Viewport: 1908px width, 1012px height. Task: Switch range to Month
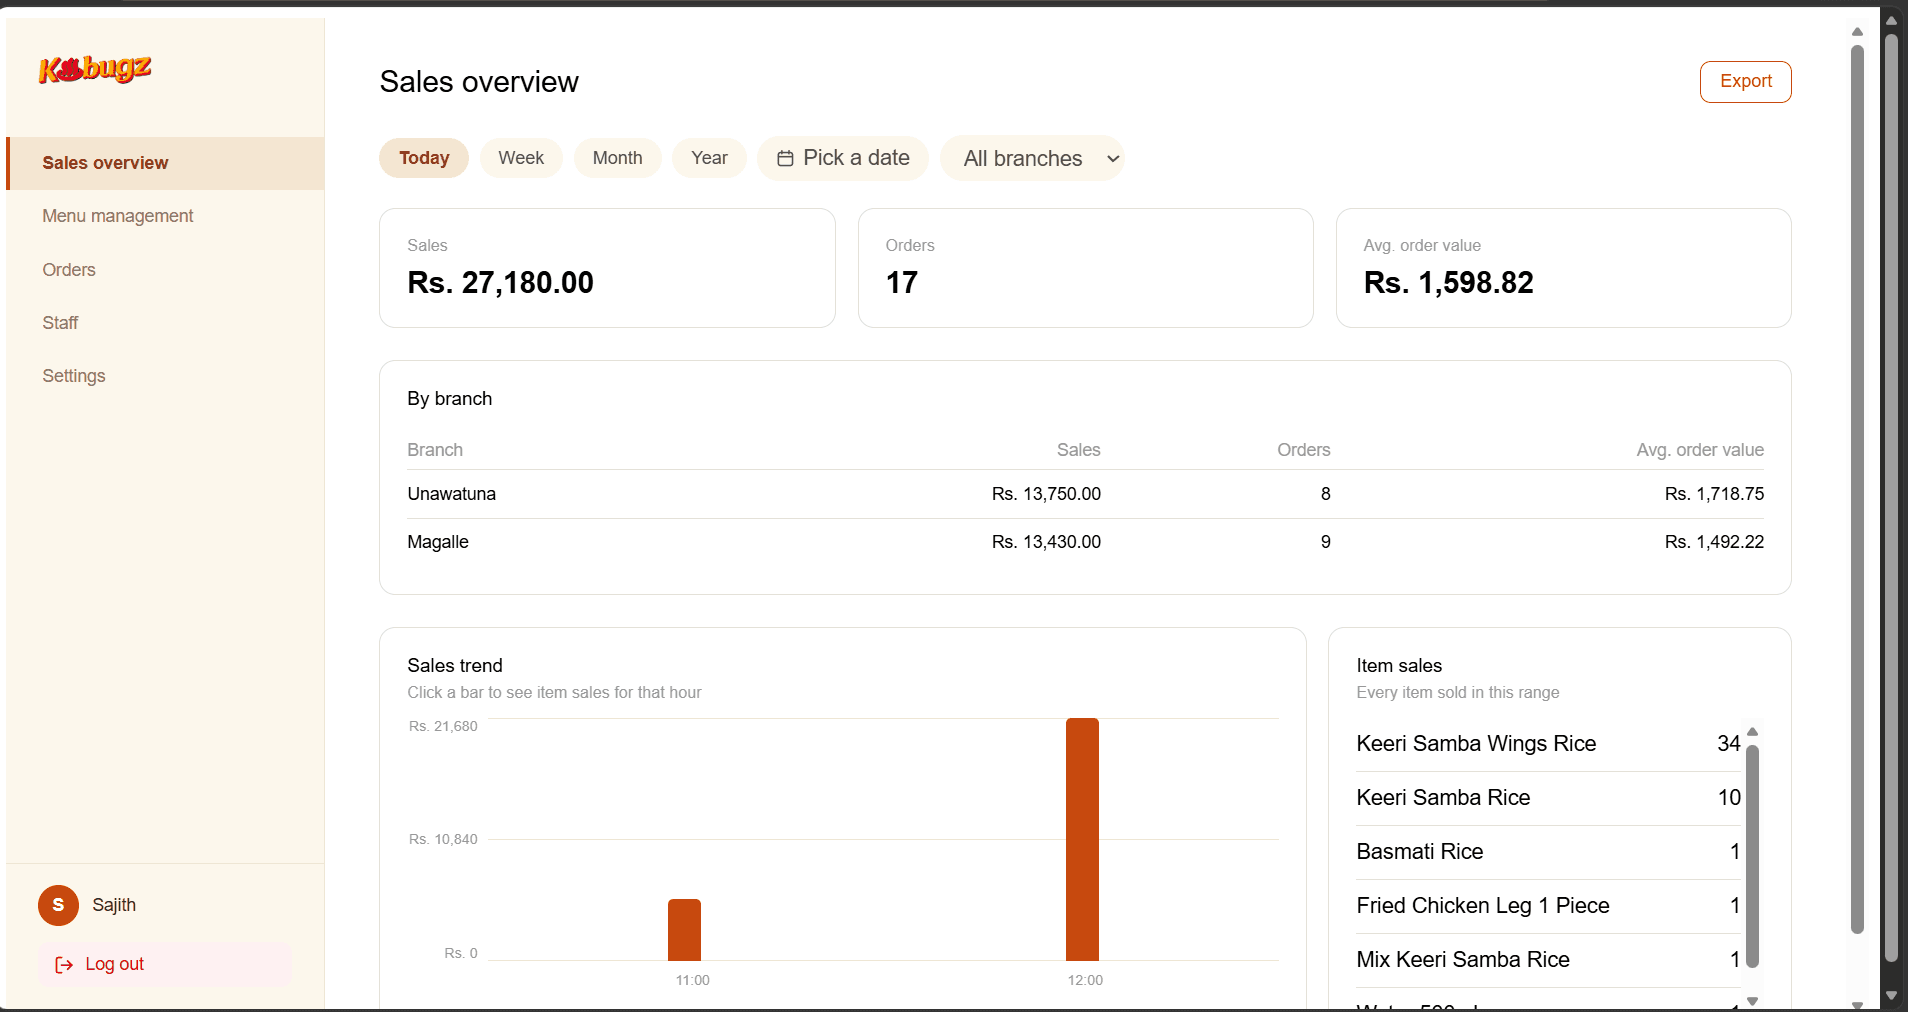[x=617, y=158]
